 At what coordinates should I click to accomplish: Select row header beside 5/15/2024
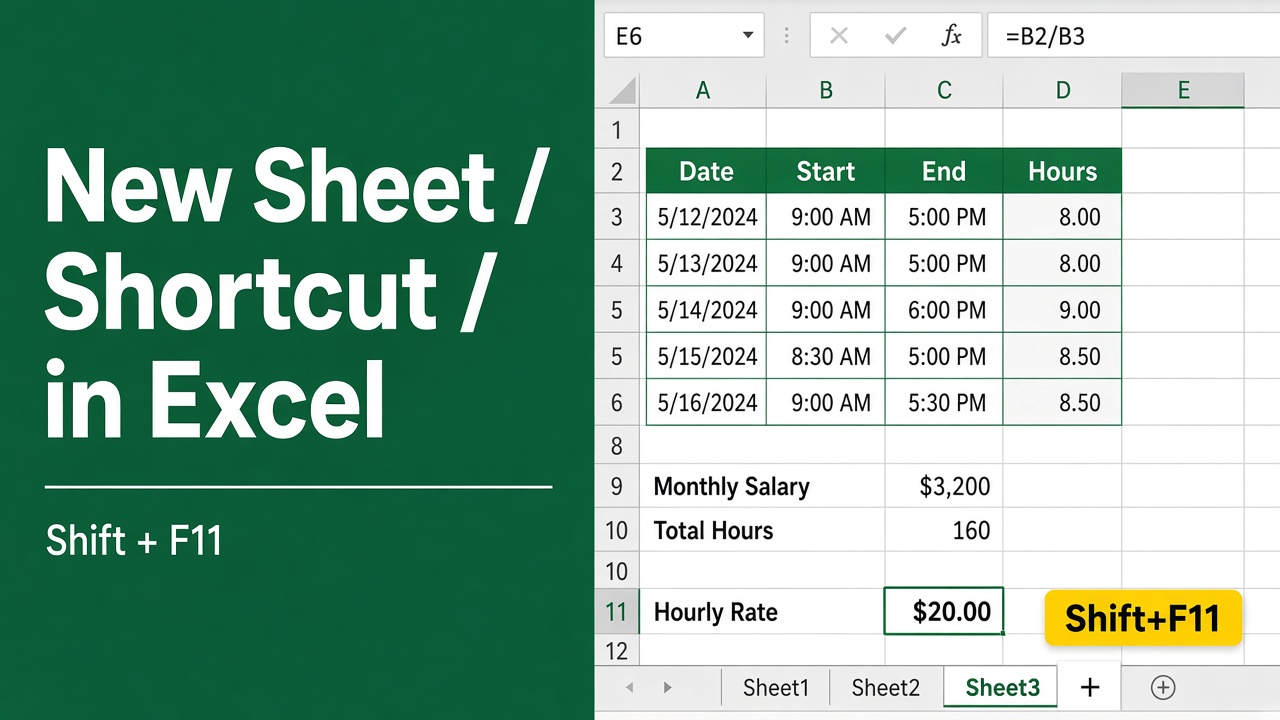tap(617, 357)
